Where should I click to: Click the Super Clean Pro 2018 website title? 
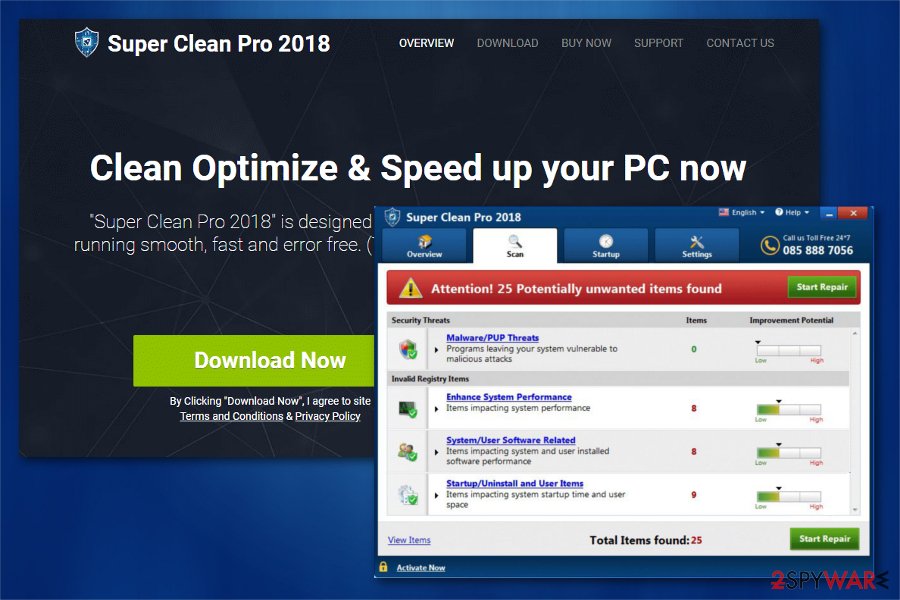219,44
